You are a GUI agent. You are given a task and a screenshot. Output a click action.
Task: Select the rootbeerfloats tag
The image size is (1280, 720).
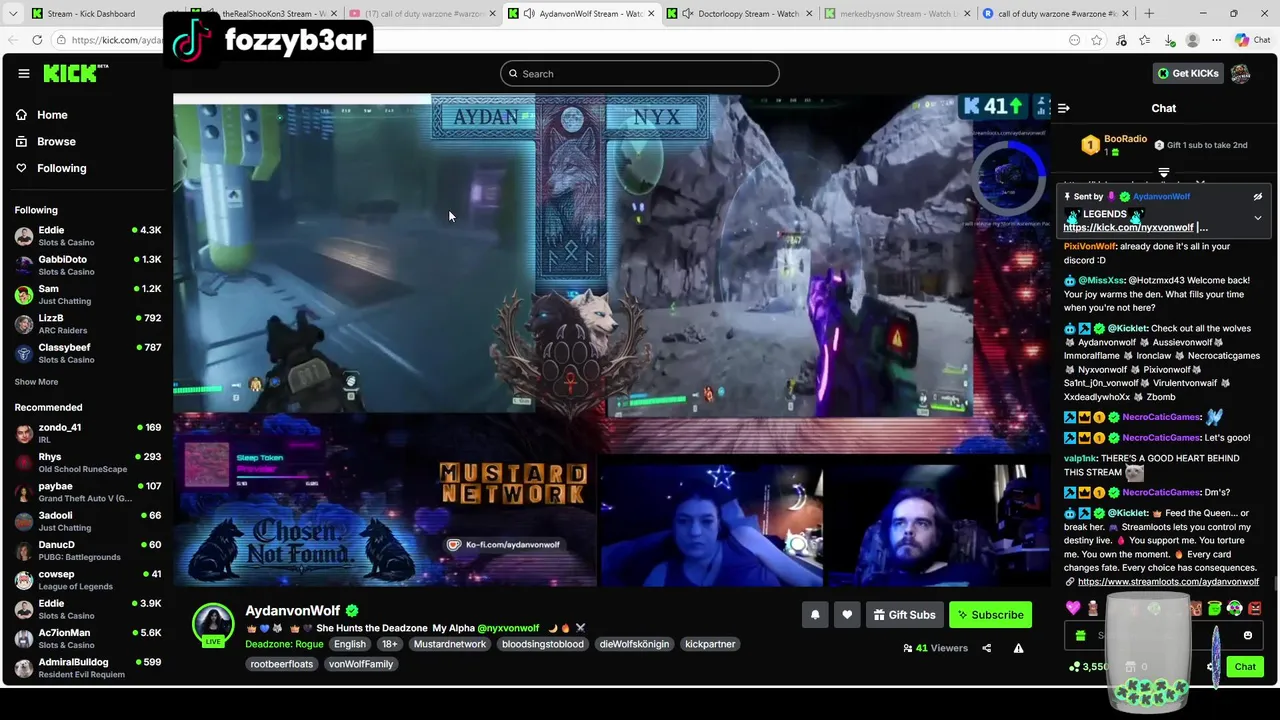click(x=282, y=664)
